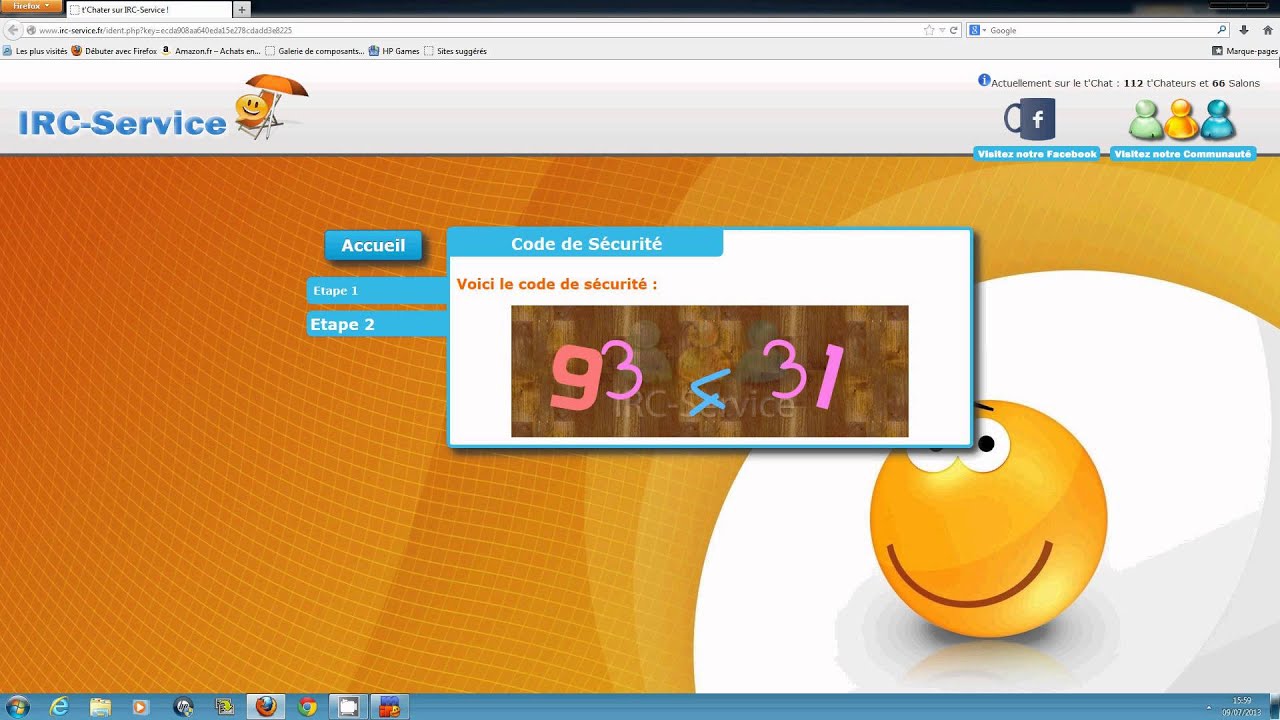Open the Amazon.fr bookmark
The image size is (1280, 720).
click(x=211, y=51)
